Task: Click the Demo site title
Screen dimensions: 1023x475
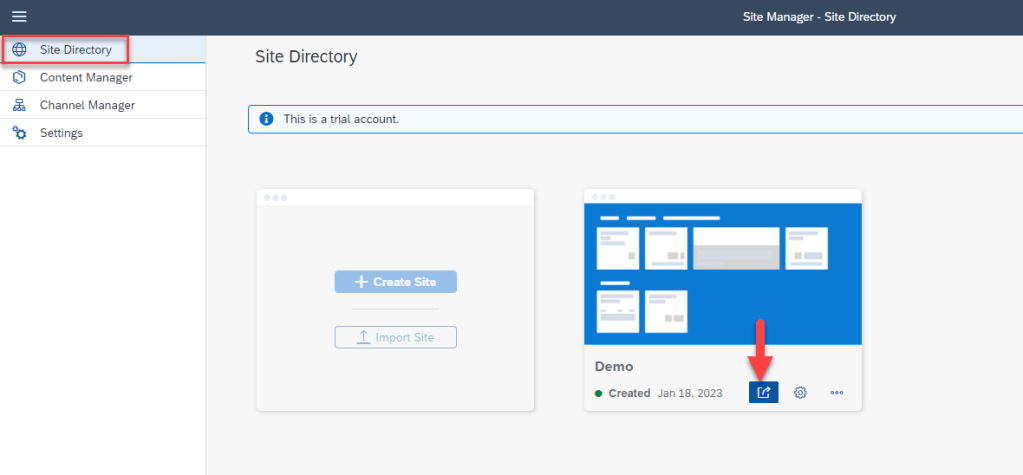Action: tap(614, 367)
